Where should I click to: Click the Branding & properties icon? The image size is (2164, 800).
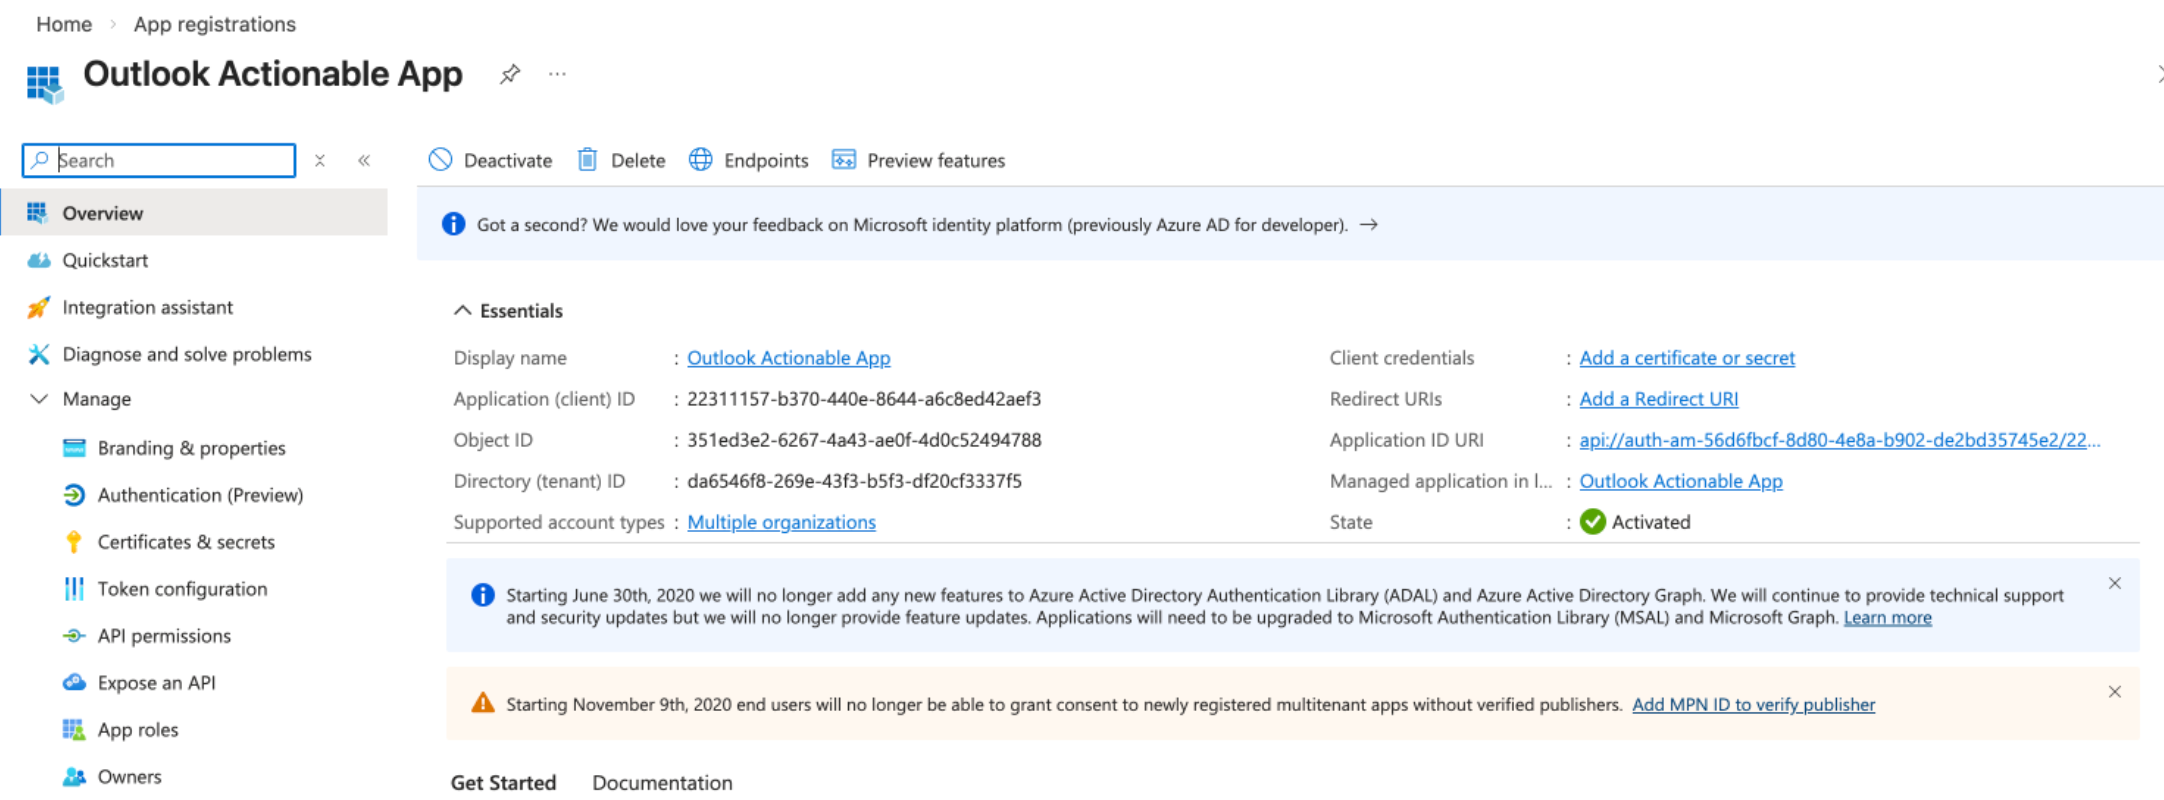click(x=74, y=448)
